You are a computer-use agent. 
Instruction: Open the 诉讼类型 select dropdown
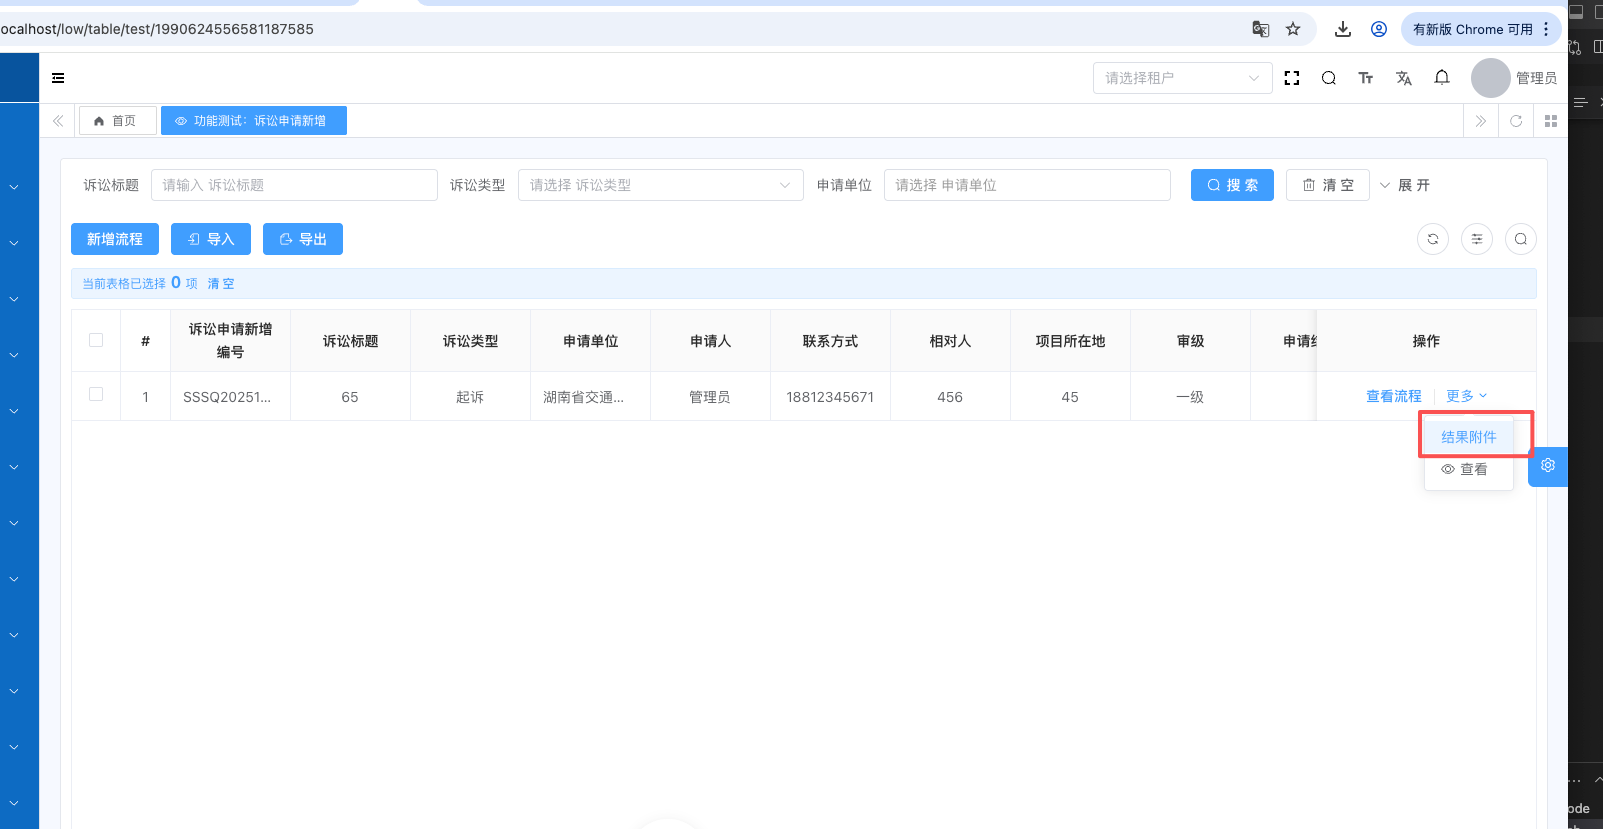pyautogui.click(x=660, y=185)
